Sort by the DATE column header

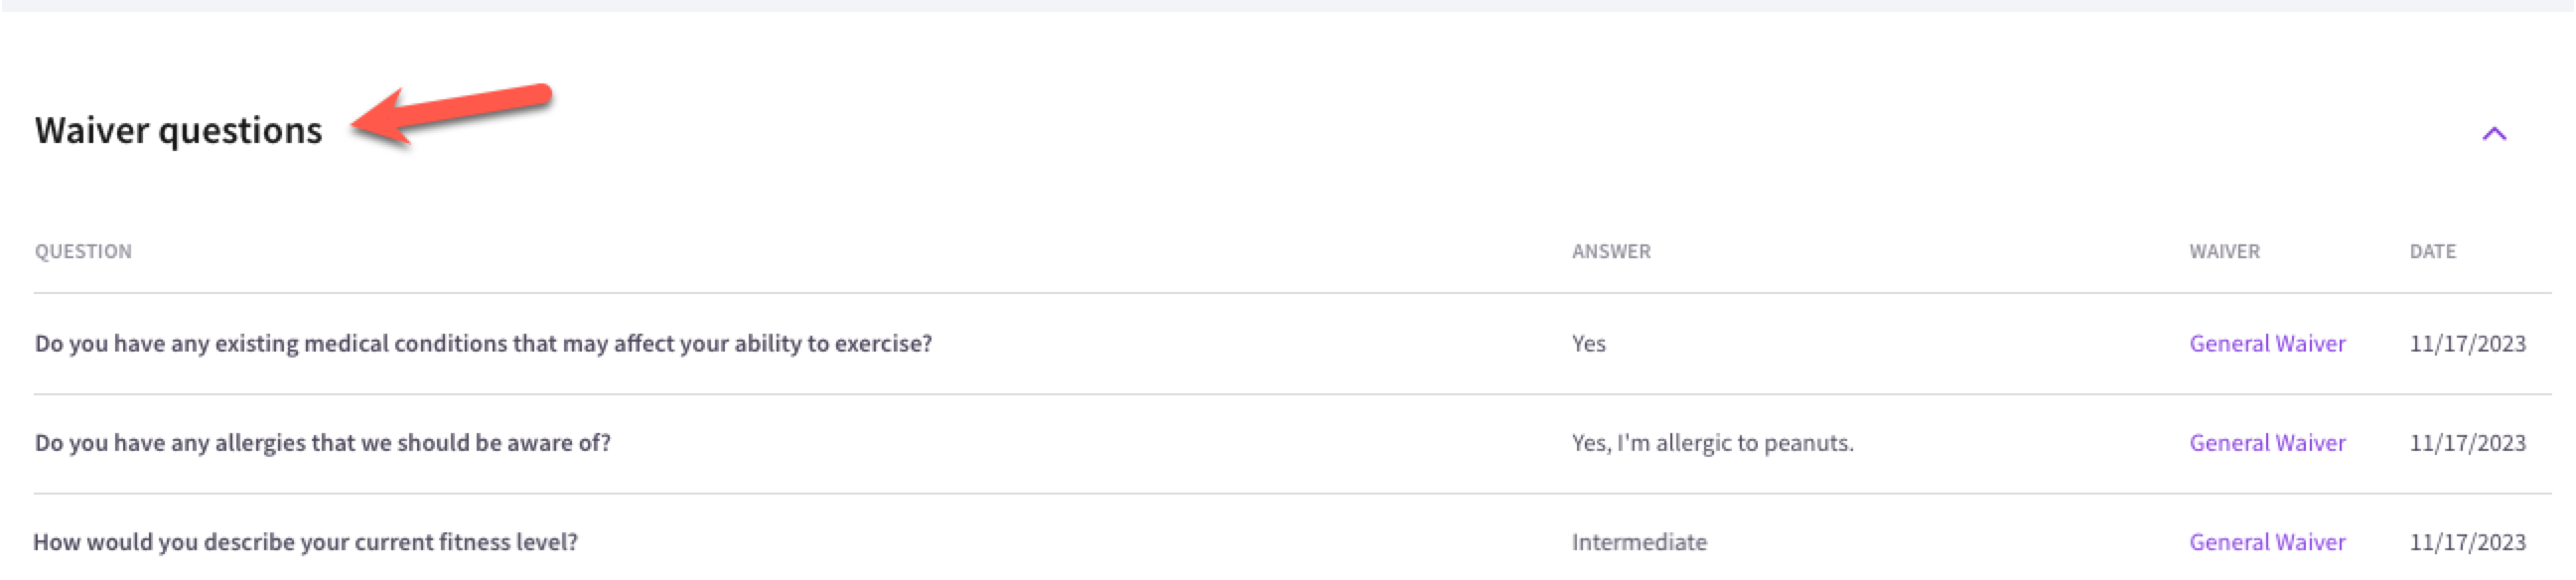[2432, 251]
